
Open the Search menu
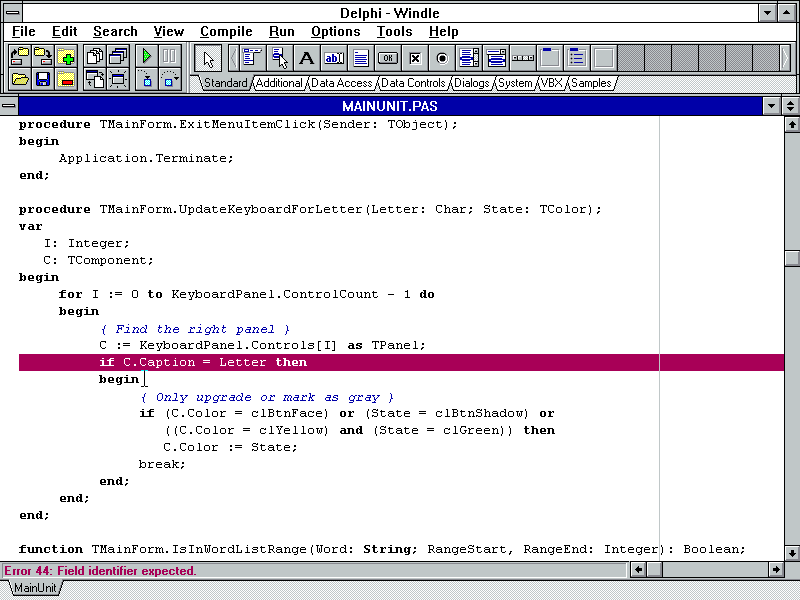pyautogui.click(x=115, y=32)
